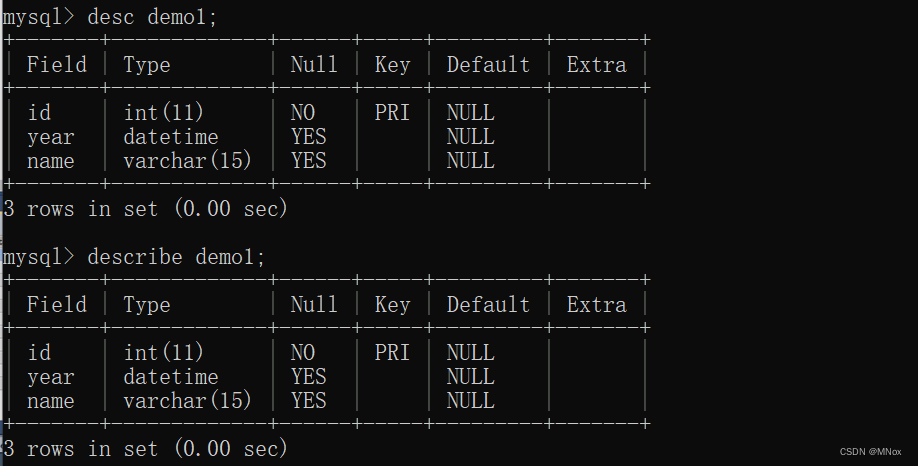Click the 'year' field in second table
The height and width of the screenshot is (466, 918).
51,378
